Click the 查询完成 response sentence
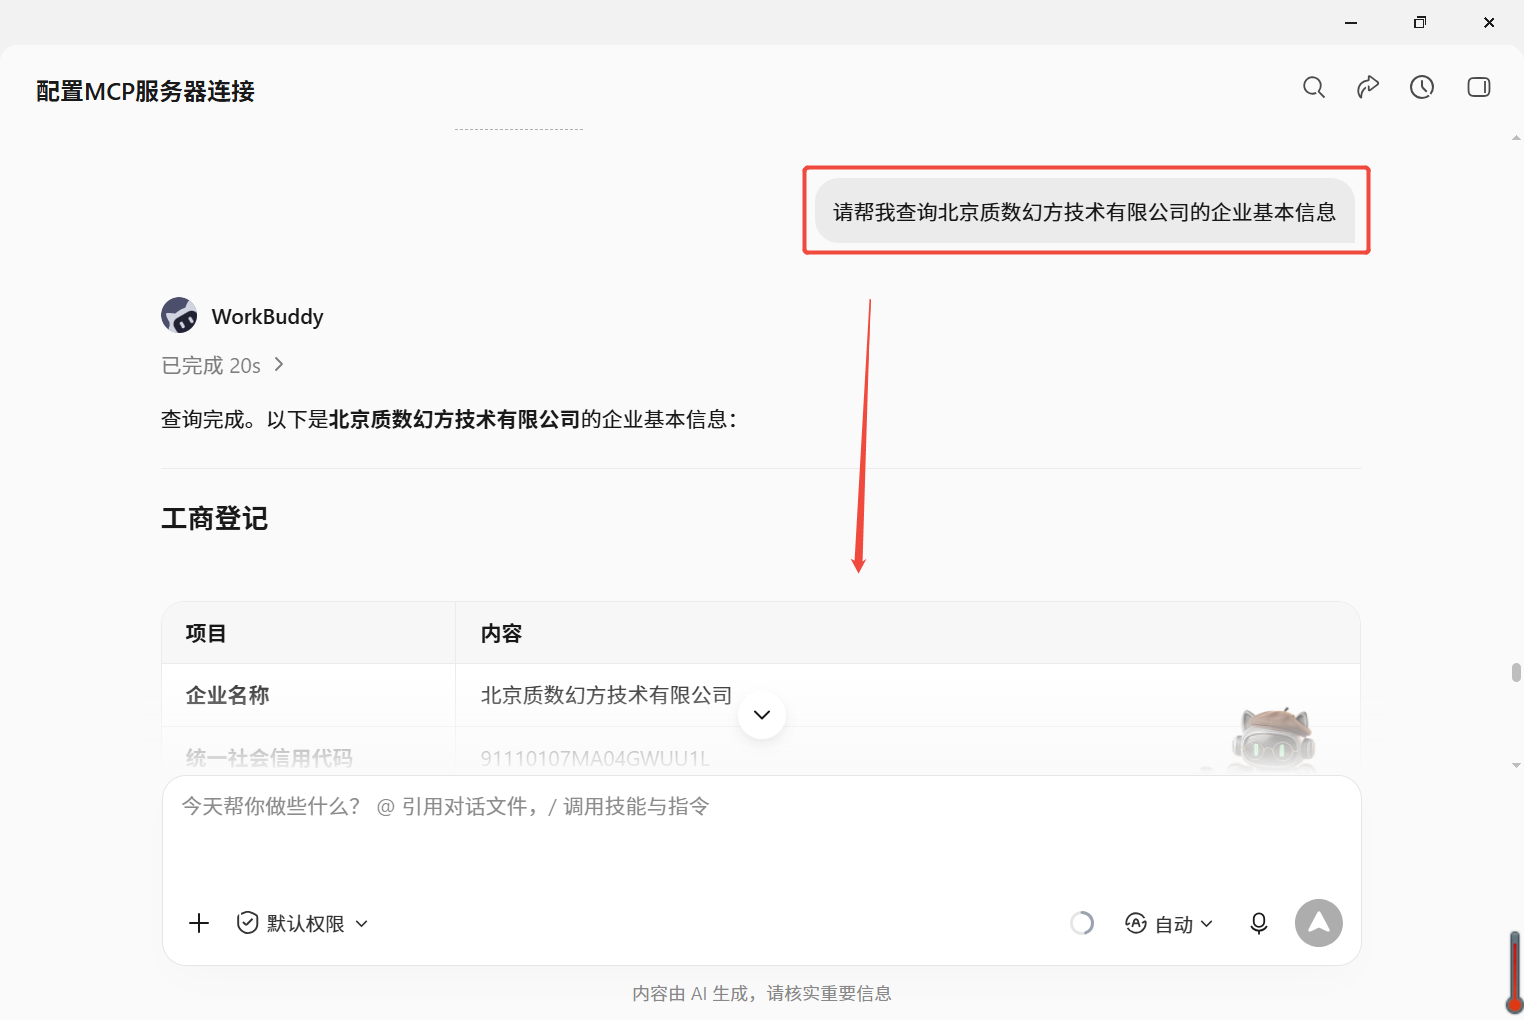The width and height of the screenshot is (1524, 1020). 449,419
